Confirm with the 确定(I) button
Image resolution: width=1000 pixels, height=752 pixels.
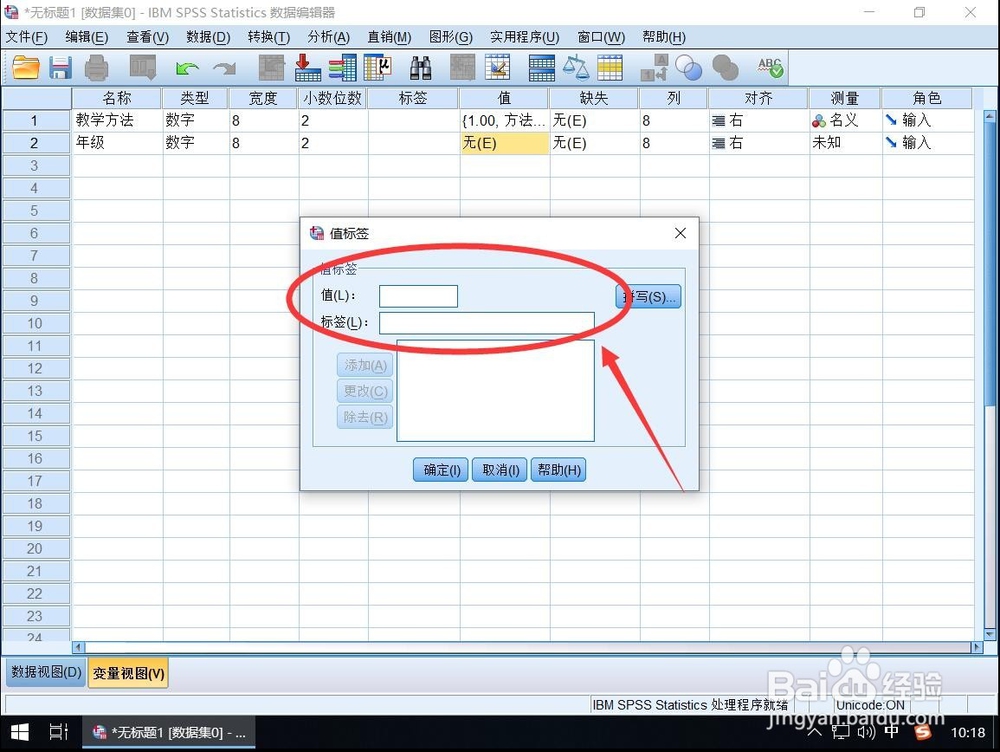(441, 470)
